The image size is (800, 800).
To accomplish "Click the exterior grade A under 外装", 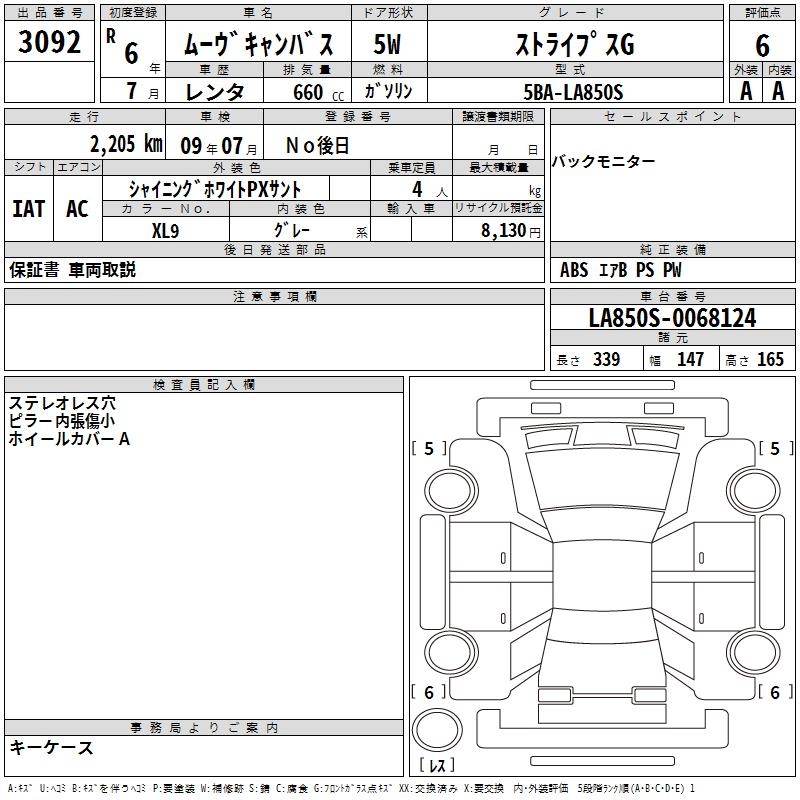I will tap(745, 90).
